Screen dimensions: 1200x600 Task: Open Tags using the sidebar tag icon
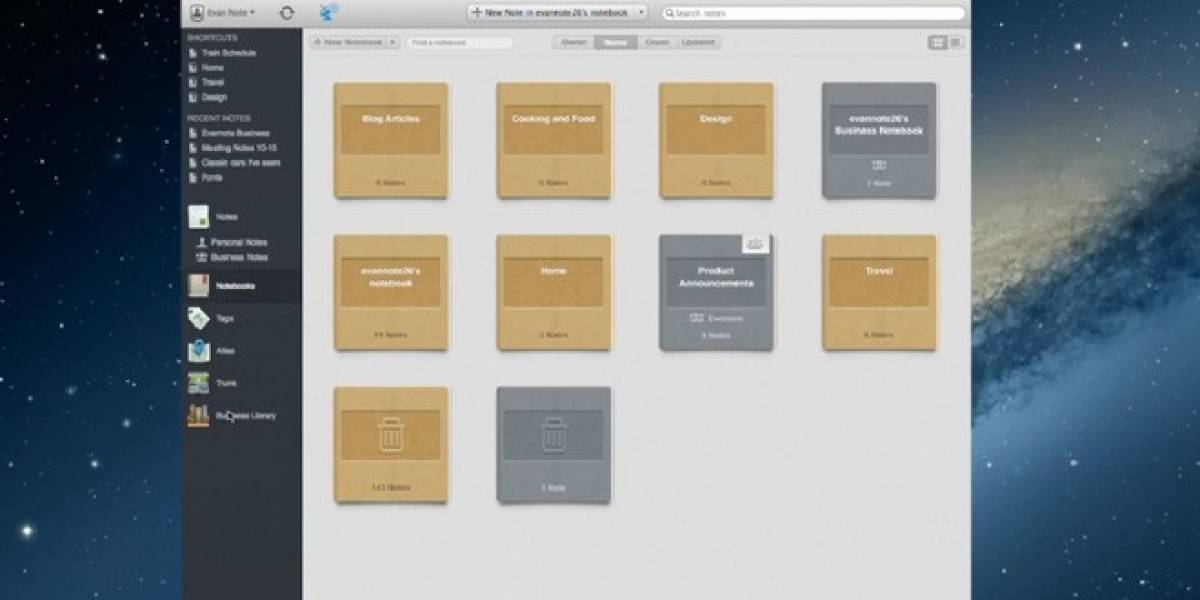click(x=198, y=318)
